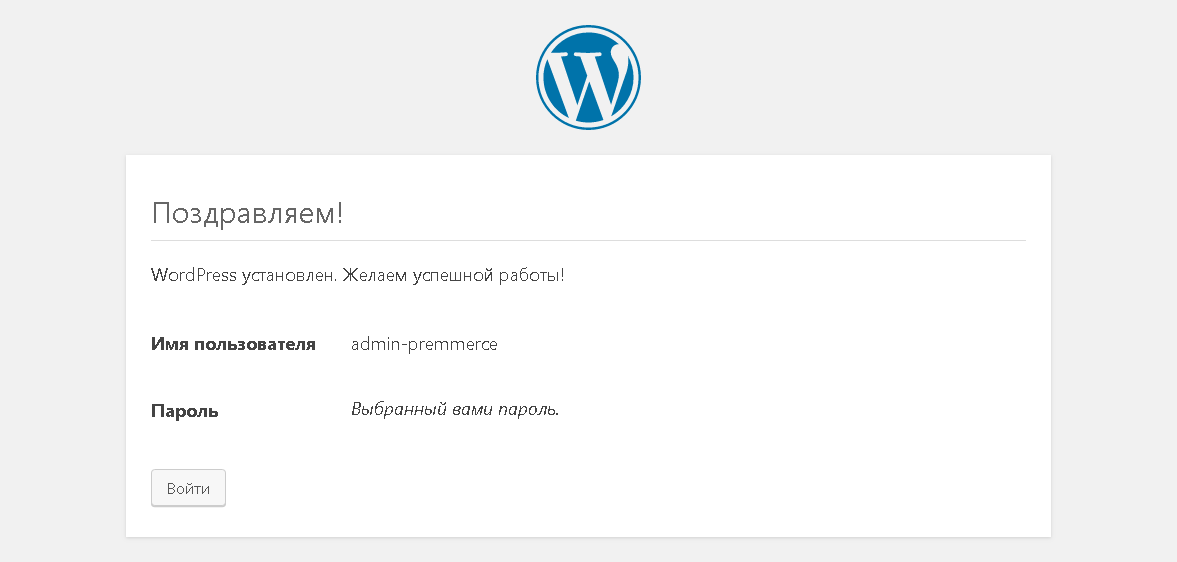The width and height of the screenshot is (1177, 562).
Task: Click the gray background outside white panel
Action: 60,300
